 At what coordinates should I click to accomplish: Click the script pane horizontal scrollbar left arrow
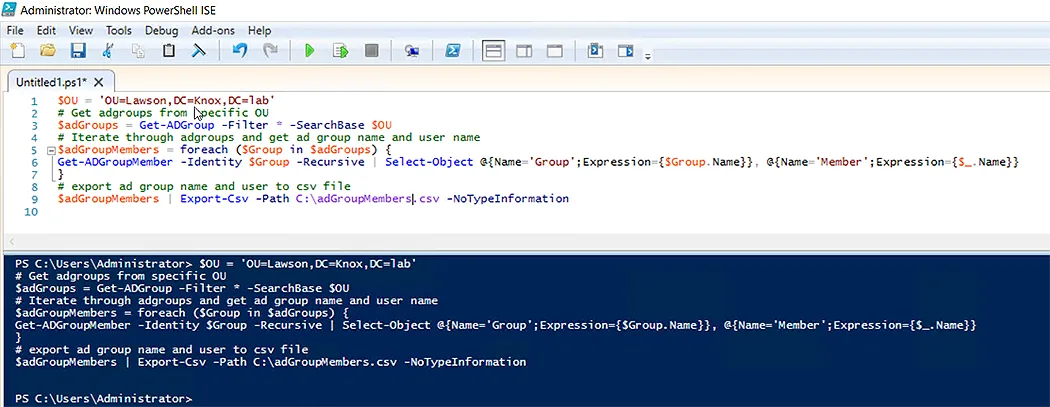tap(9, 242)
